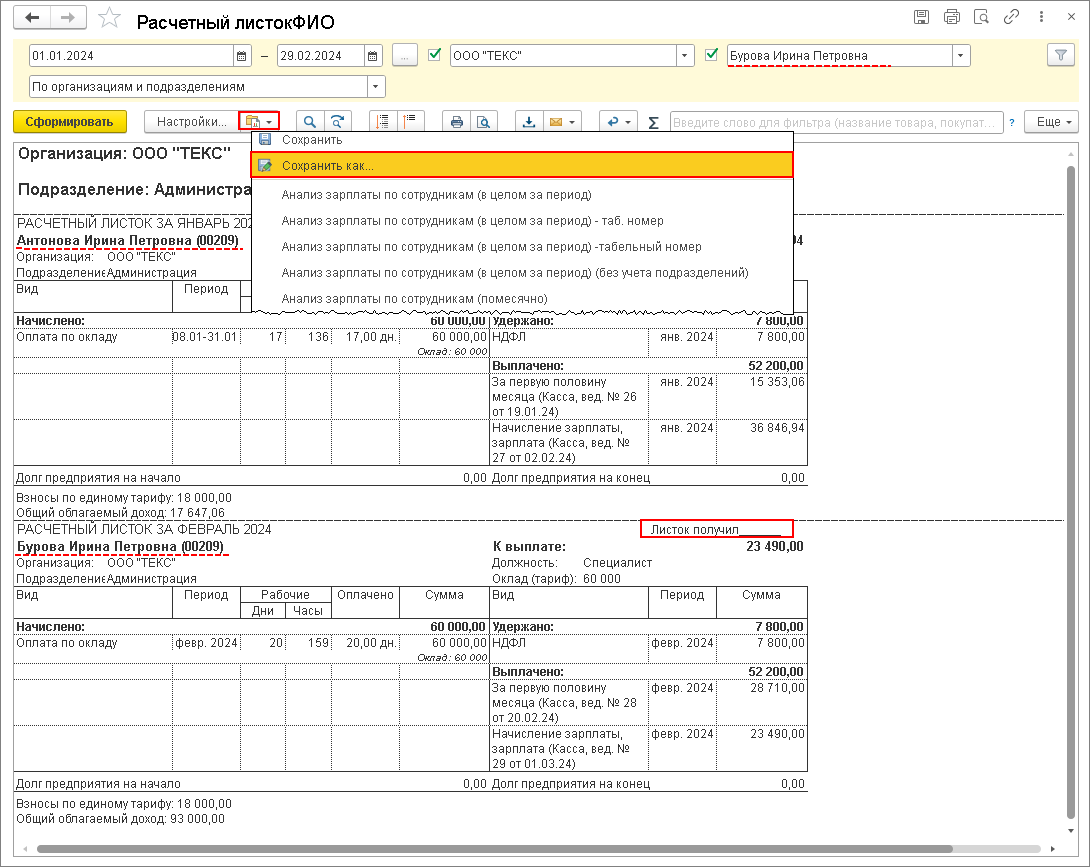1090x867 pixels.
Task: Click the save to disk icon in header
Action: pos(921,17)
